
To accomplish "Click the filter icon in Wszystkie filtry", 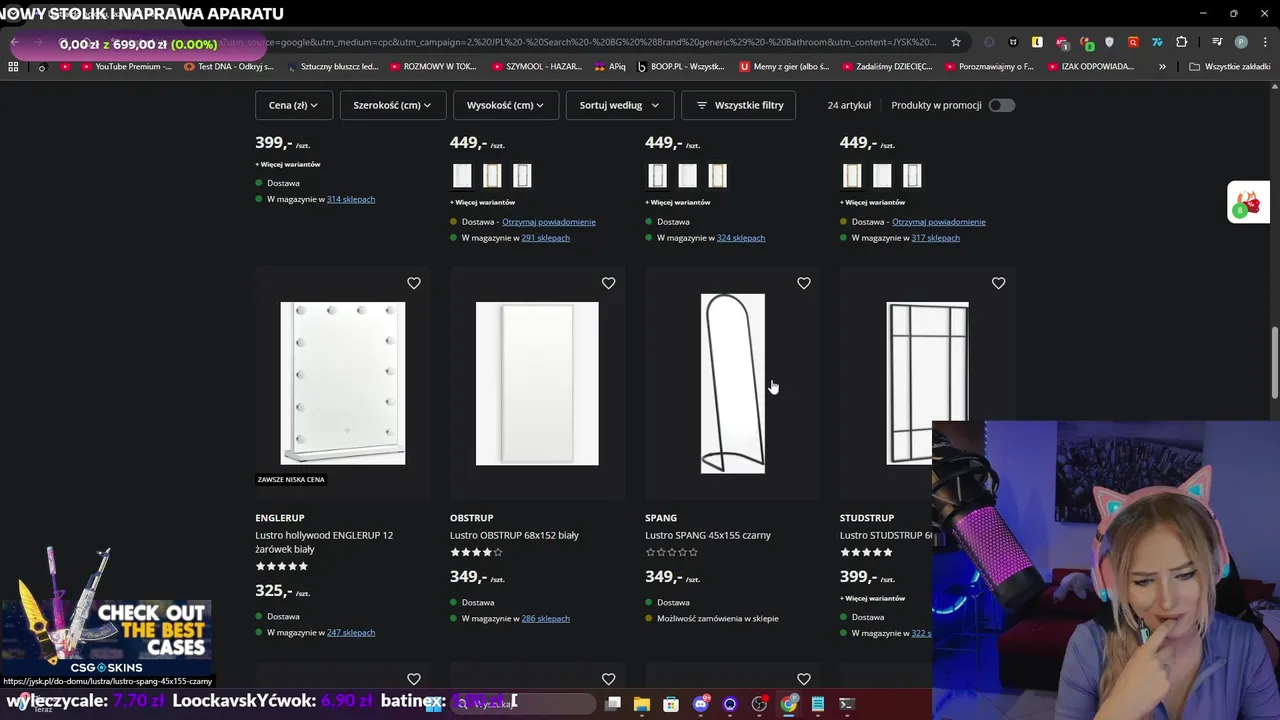I will (702, 105).
